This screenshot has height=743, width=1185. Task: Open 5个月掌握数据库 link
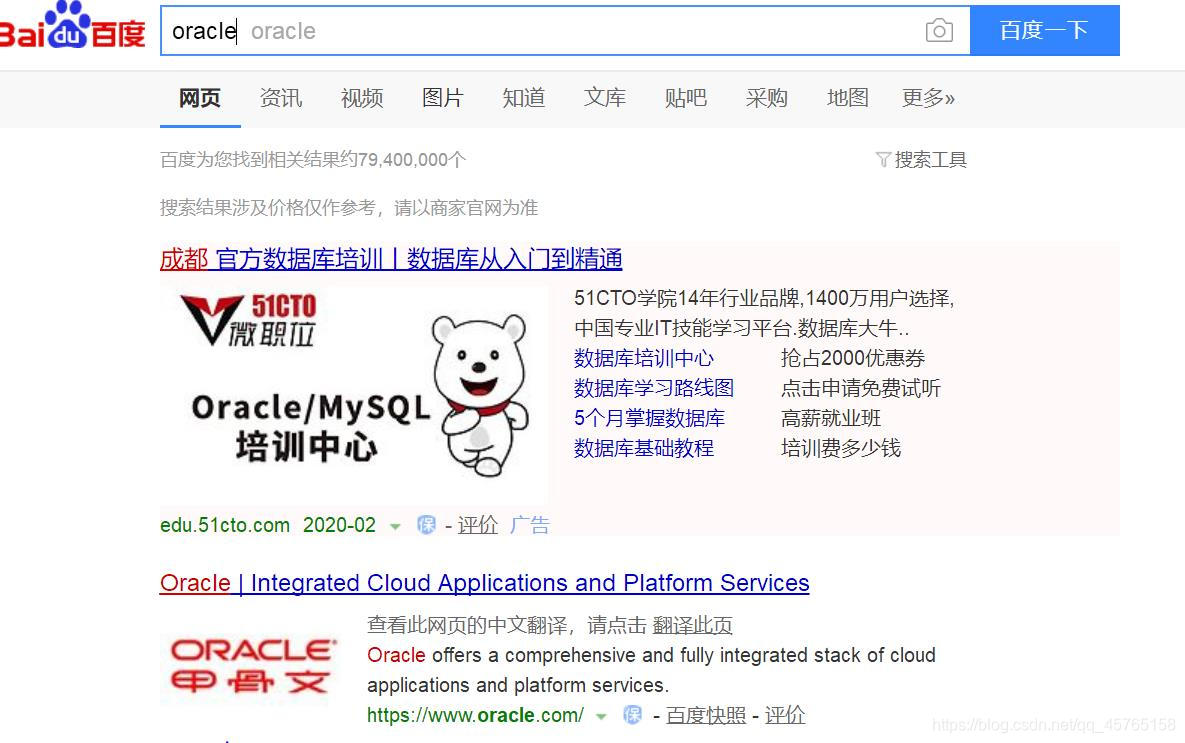coord(649,418)
